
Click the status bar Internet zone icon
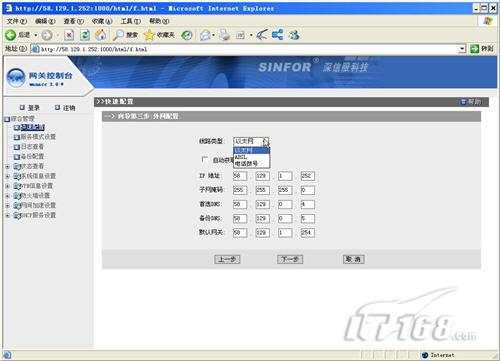coord(425,355)
